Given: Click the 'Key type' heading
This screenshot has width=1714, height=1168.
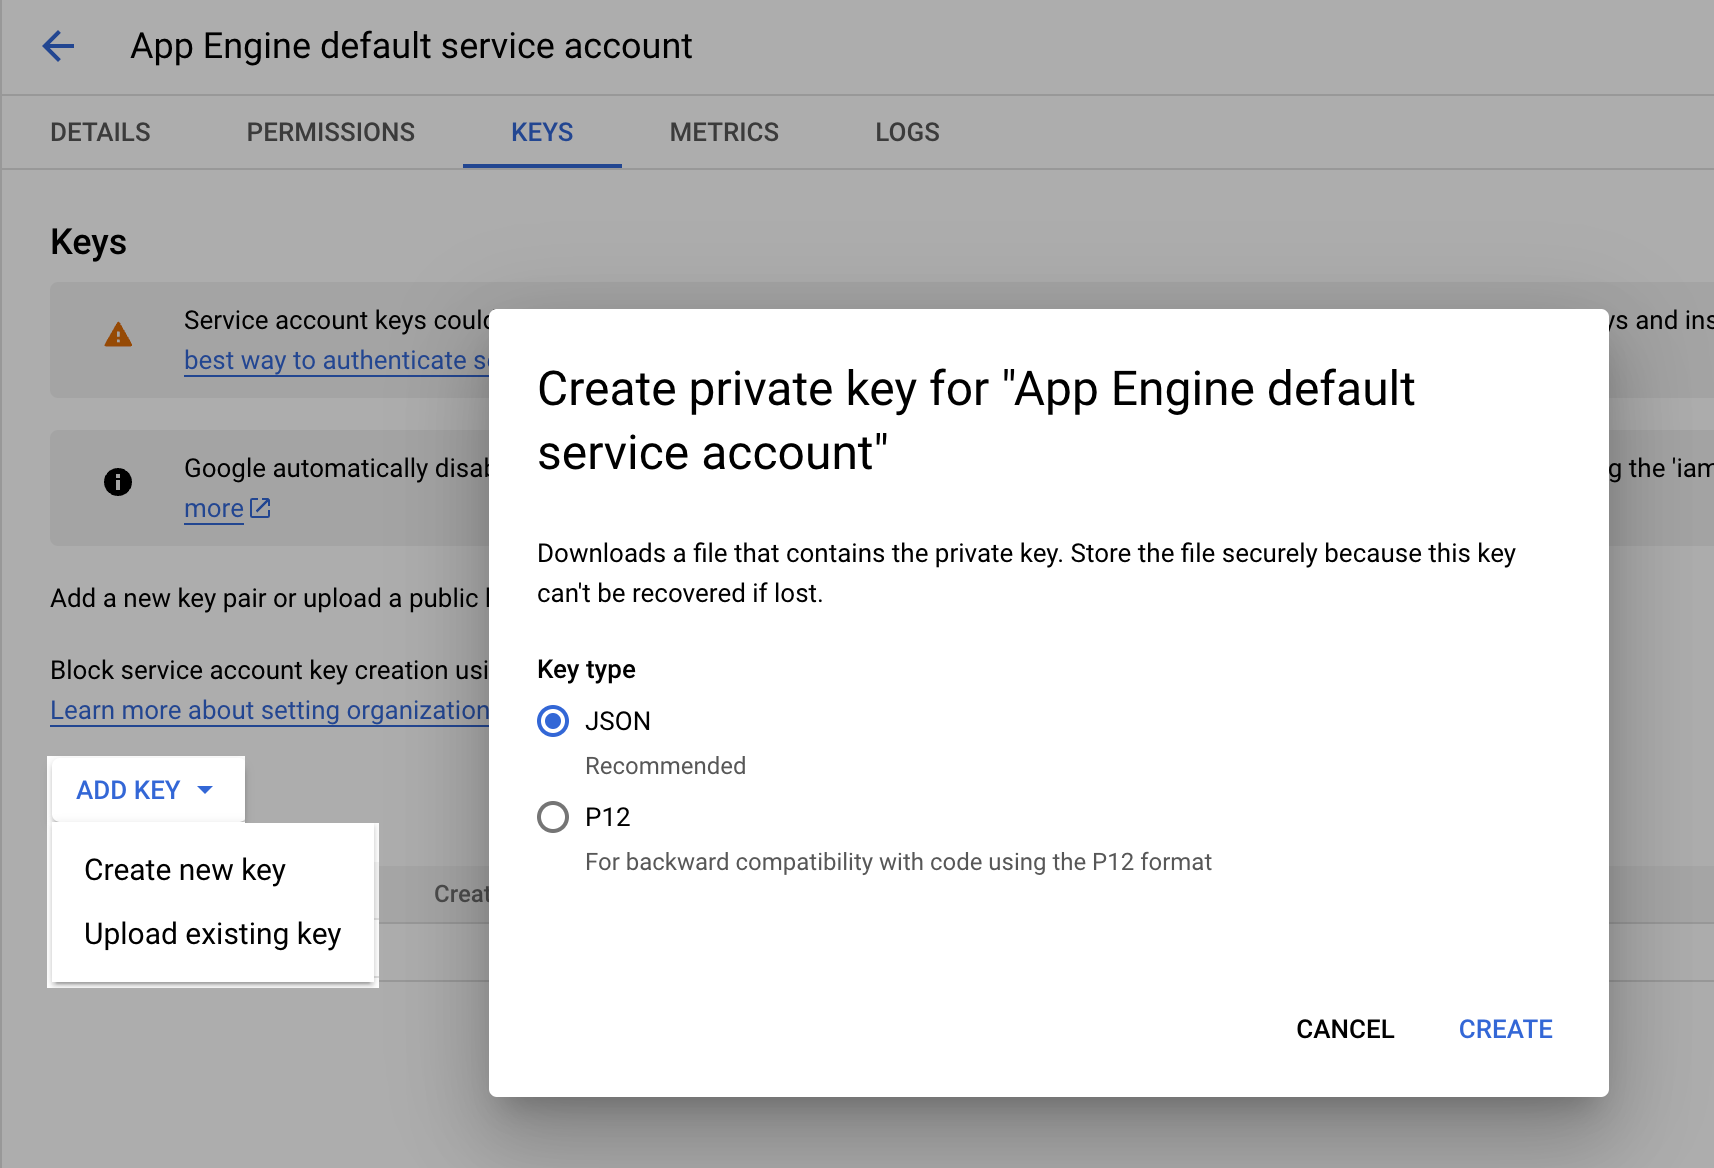Looking at the screenshot, I should pos(586,669).
